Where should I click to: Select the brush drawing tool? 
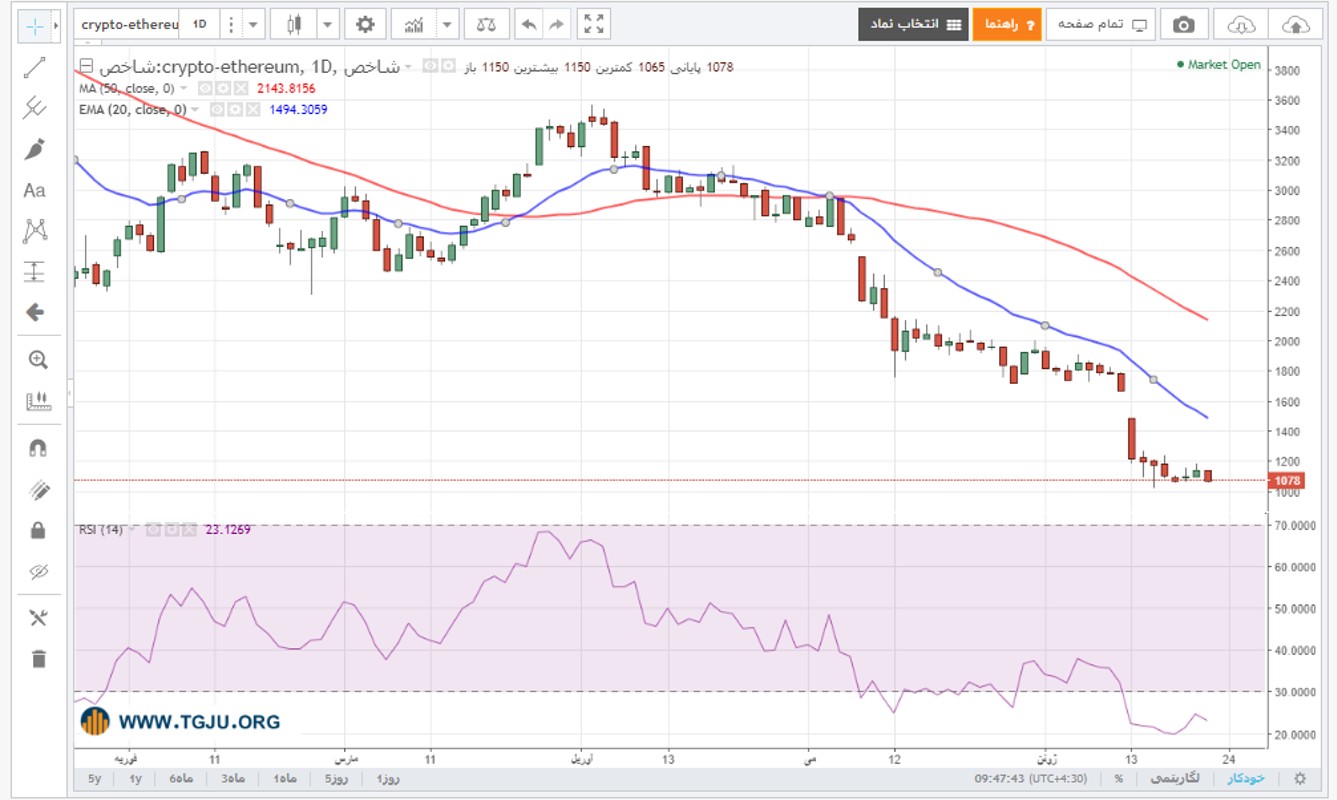pos(35,149)
